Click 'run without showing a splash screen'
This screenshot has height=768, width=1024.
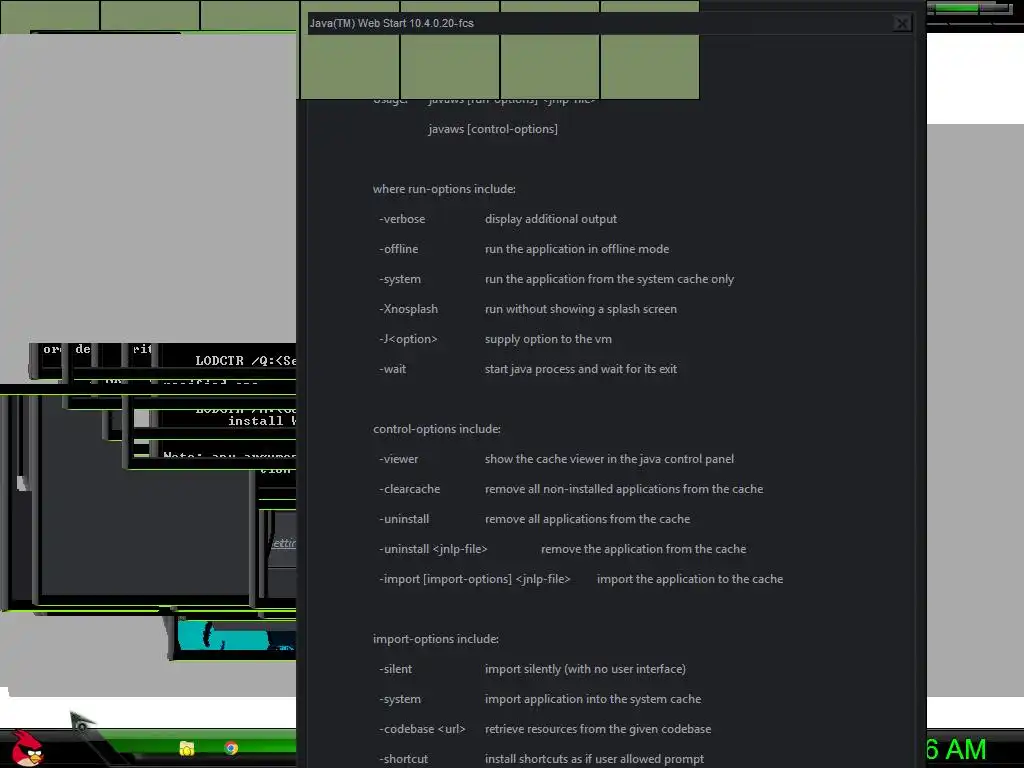[581, 310]
